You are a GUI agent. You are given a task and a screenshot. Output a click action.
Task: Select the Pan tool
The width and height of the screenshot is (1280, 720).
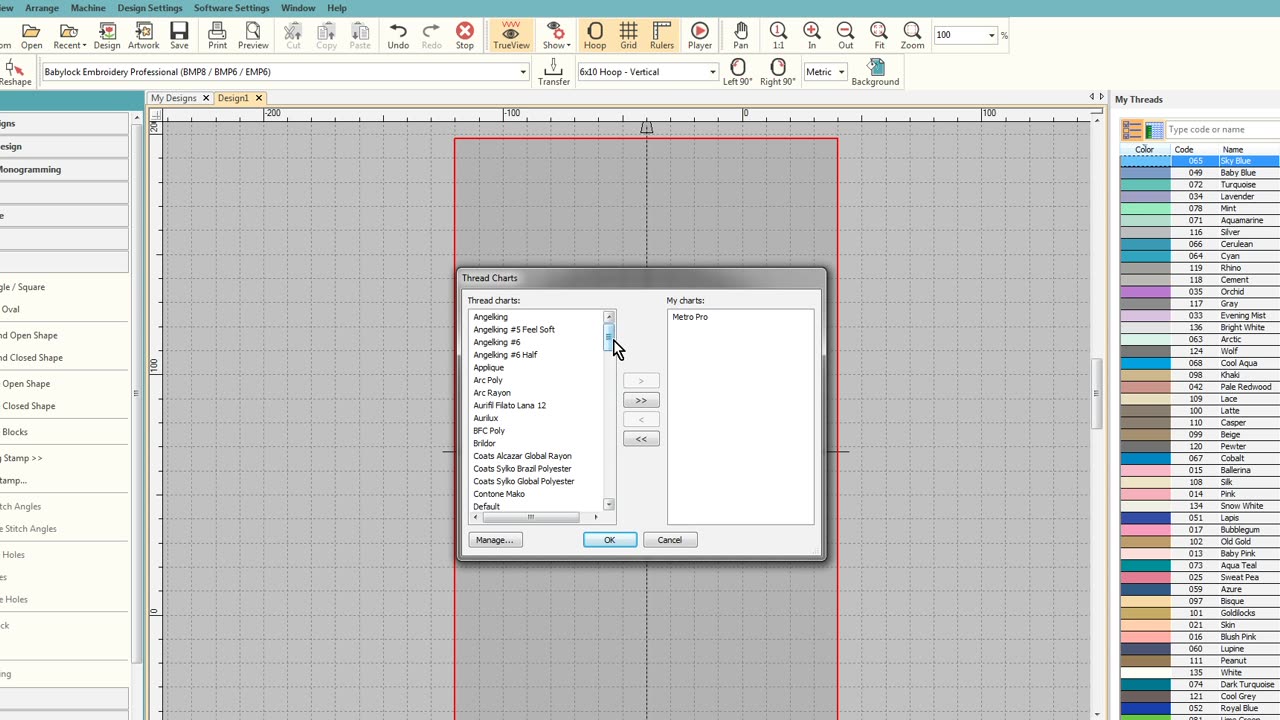point(740,36)
